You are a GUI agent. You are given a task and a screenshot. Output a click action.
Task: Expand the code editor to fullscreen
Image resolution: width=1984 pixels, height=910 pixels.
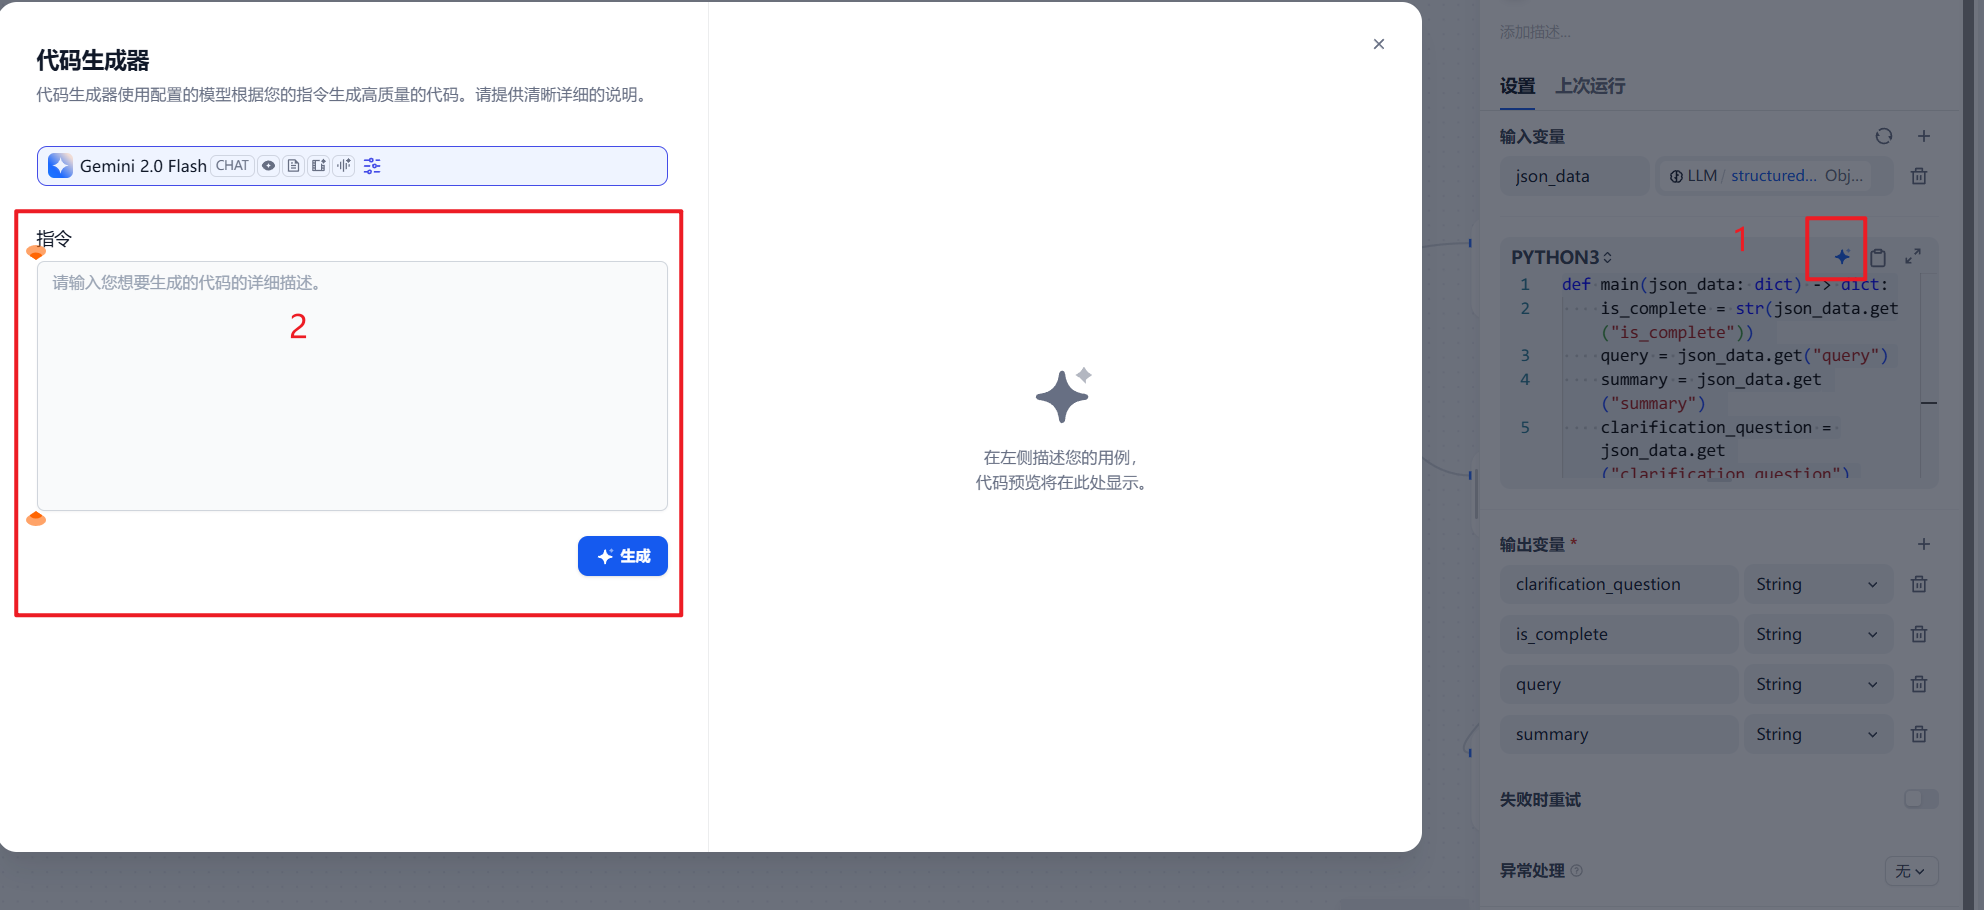point(1913,257)
